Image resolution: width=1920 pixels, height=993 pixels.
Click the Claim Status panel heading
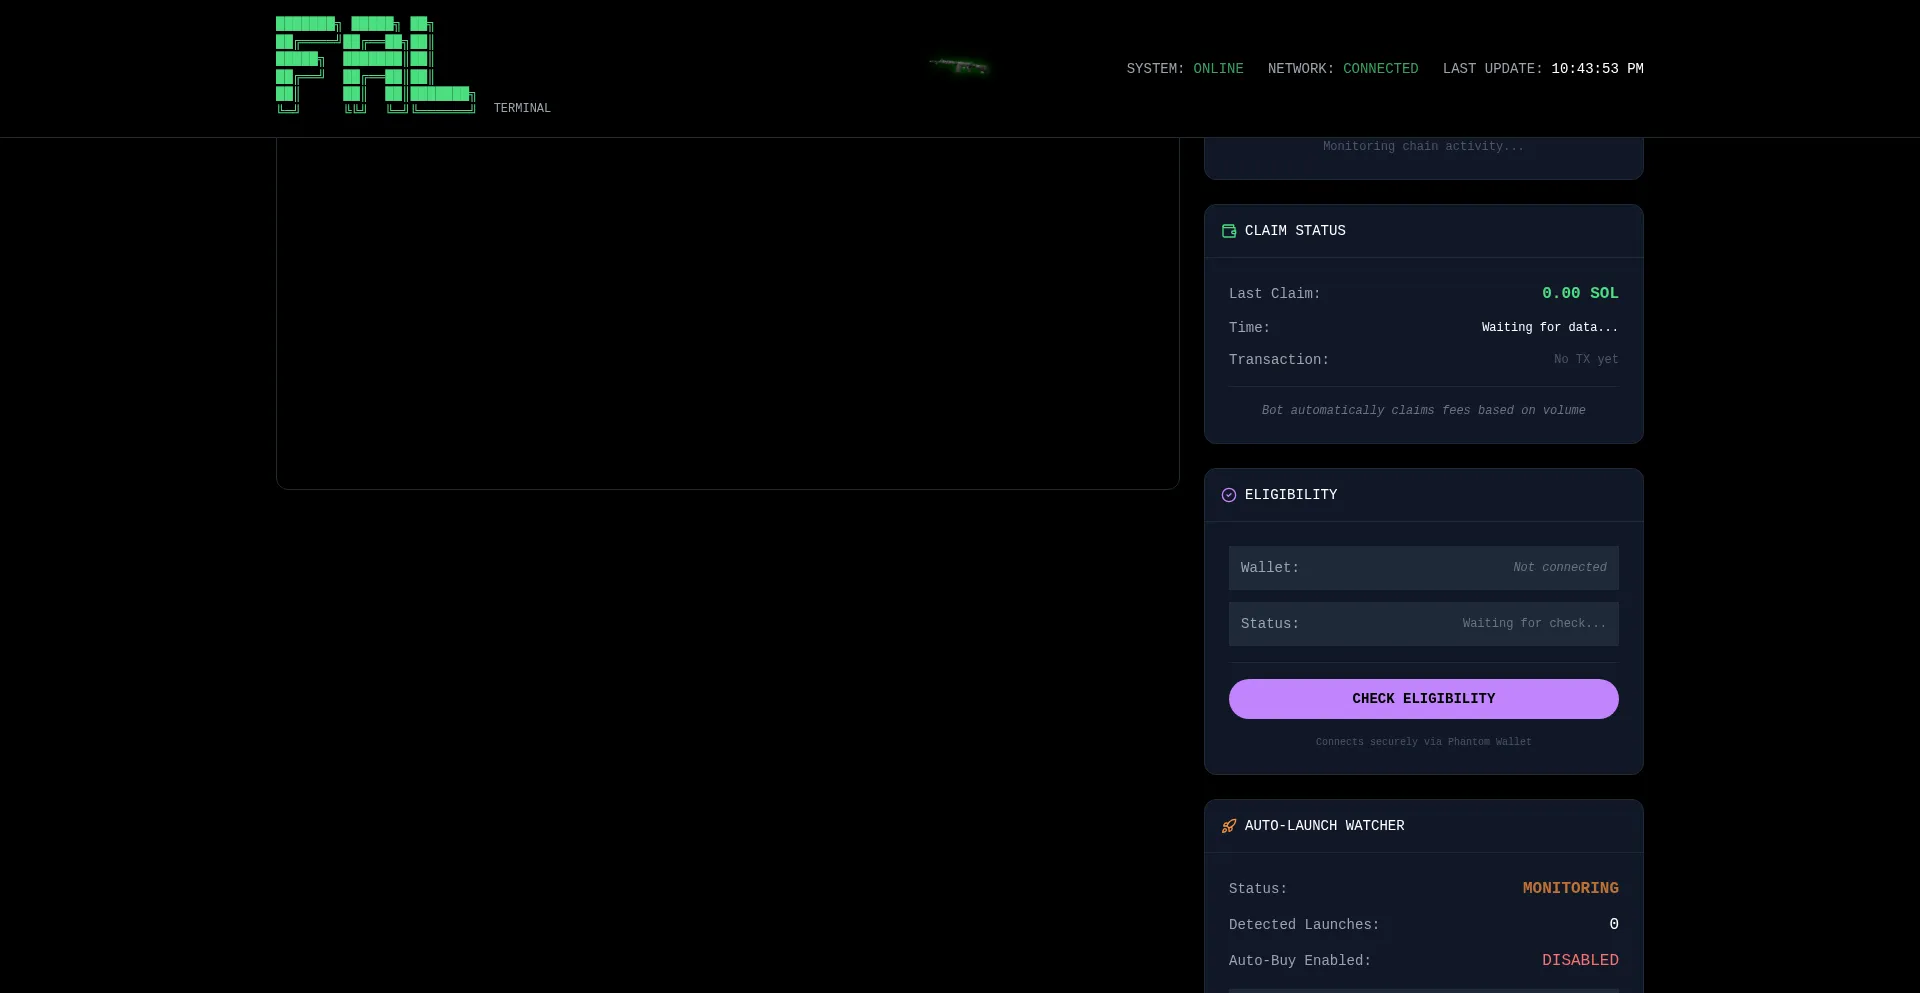(x=1295, y=231)
